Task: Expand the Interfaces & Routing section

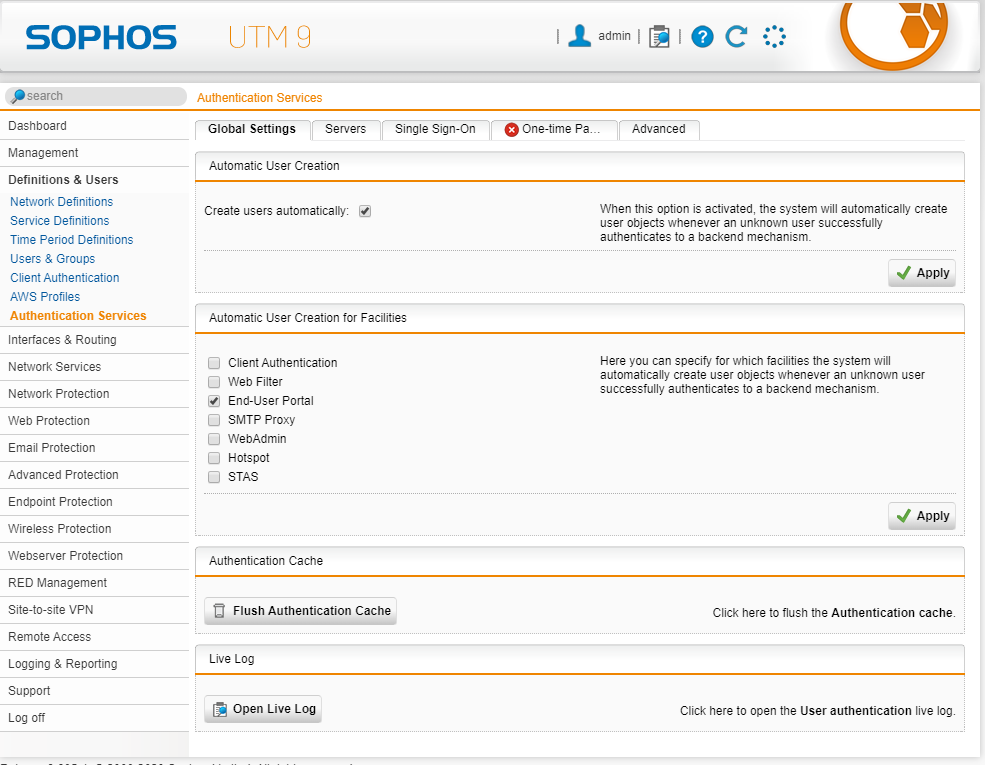Action: tap(62, 340)
